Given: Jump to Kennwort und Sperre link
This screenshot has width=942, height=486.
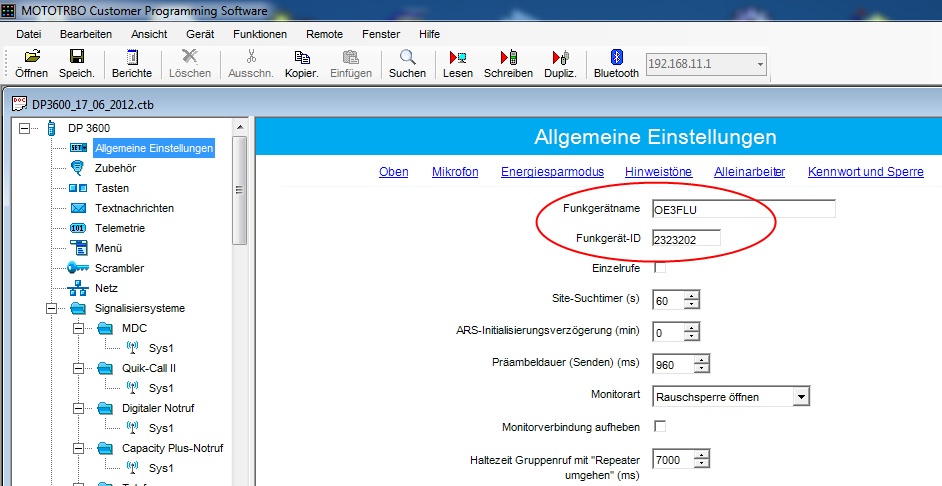Looking at the screenshot, I should 866,172.
